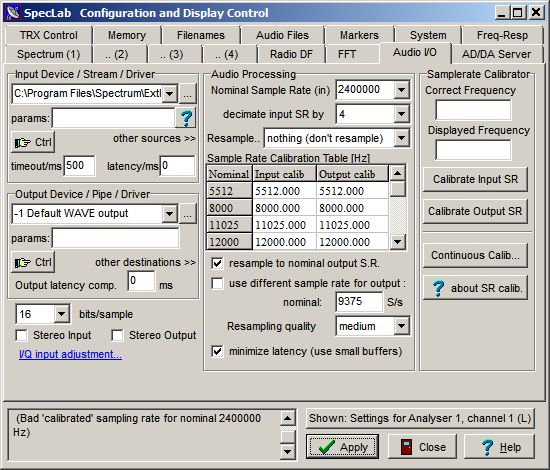Image resolution: width=550 pixels, height=470 pixels.
Task: Select the 8000 nominal row header
Action: coord(229,208)
